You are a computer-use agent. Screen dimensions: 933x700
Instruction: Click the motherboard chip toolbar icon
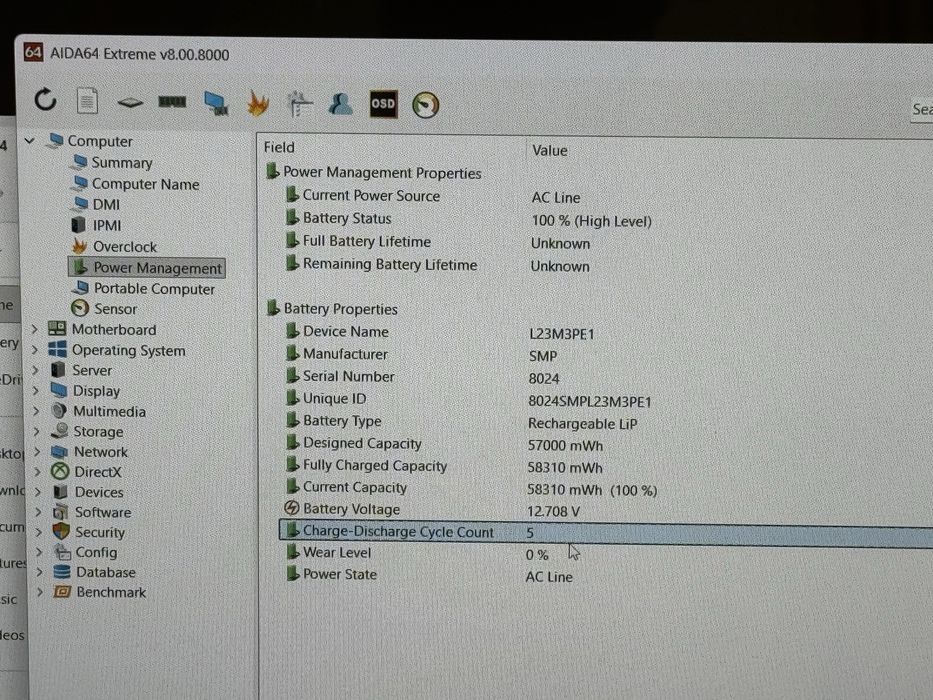point(130,102)
